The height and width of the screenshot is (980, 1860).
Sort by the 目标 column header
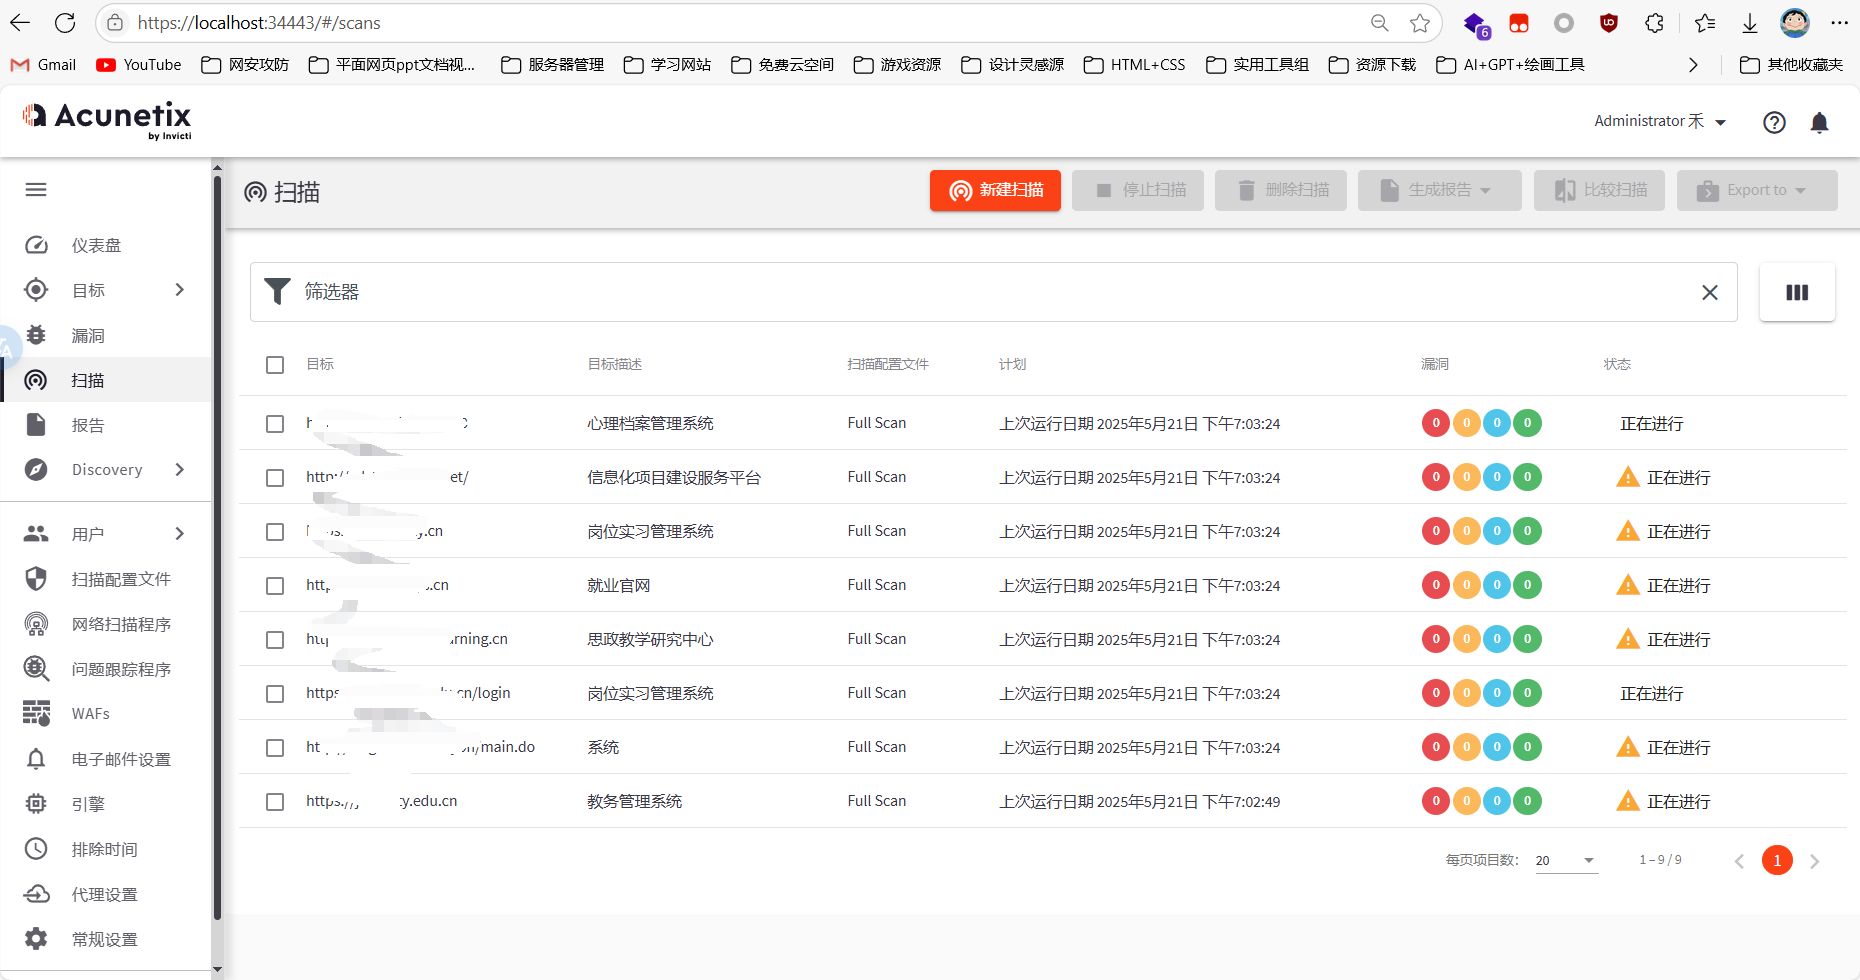click(x=320, y=364)
